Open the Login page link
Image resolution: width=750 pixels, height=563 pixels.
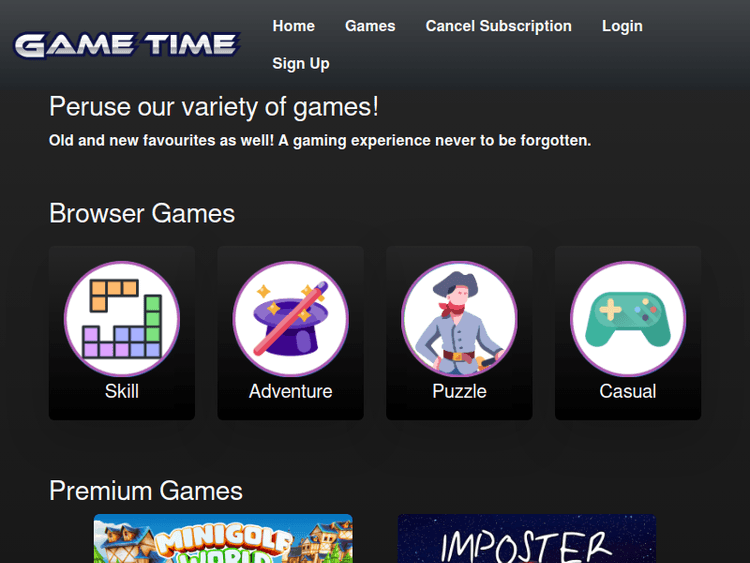(622, 26)
